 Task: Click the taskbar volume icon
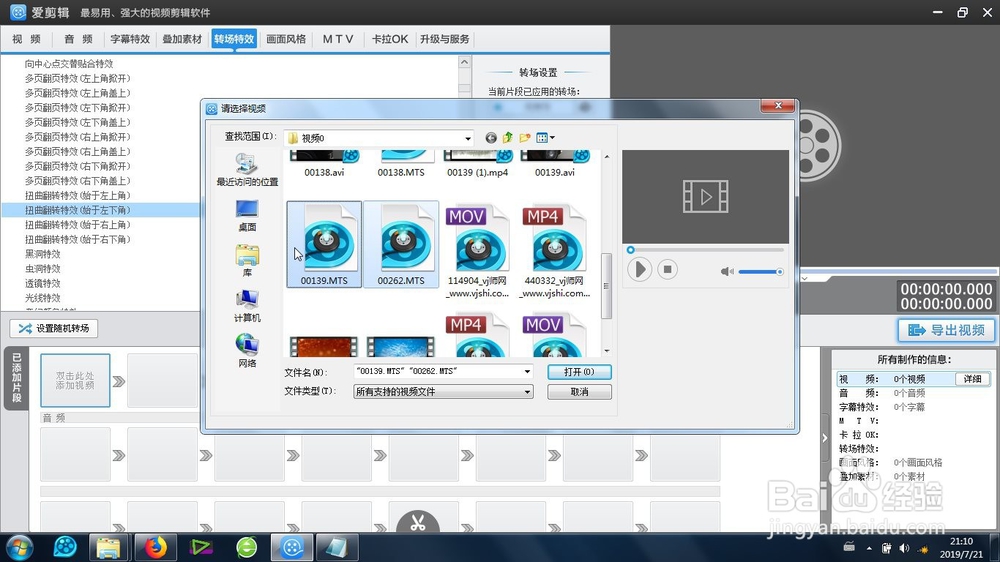point(904,548)
